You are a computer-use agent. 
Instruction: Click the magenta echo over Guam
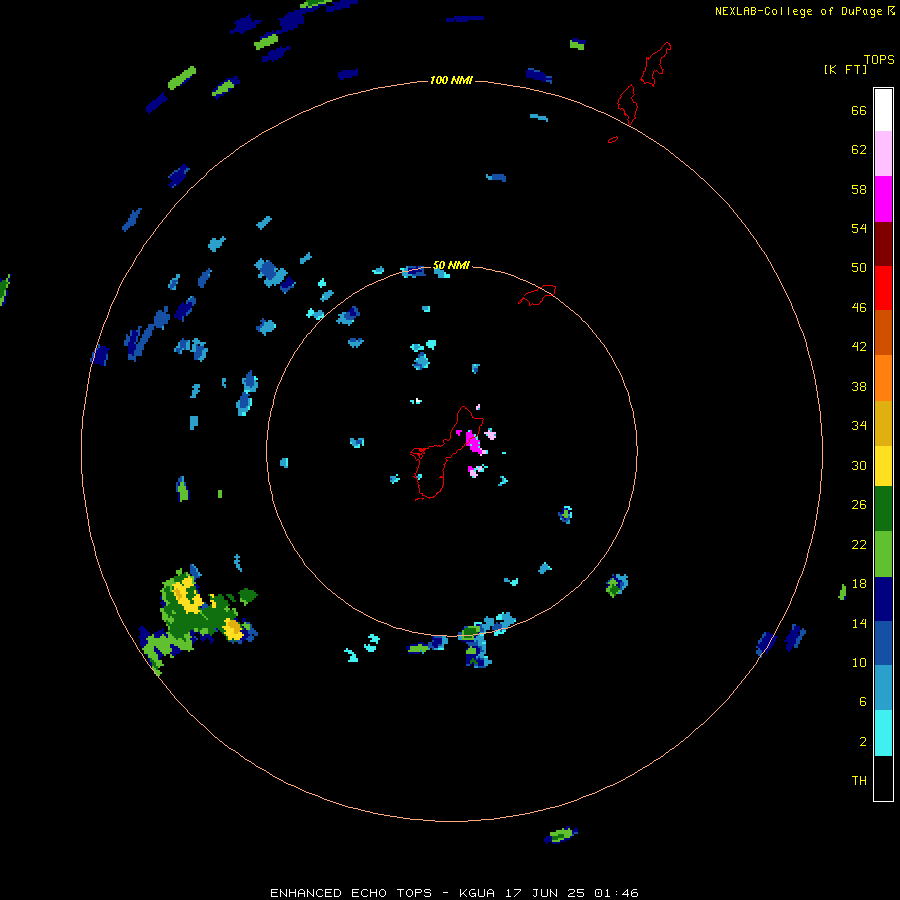474,442
